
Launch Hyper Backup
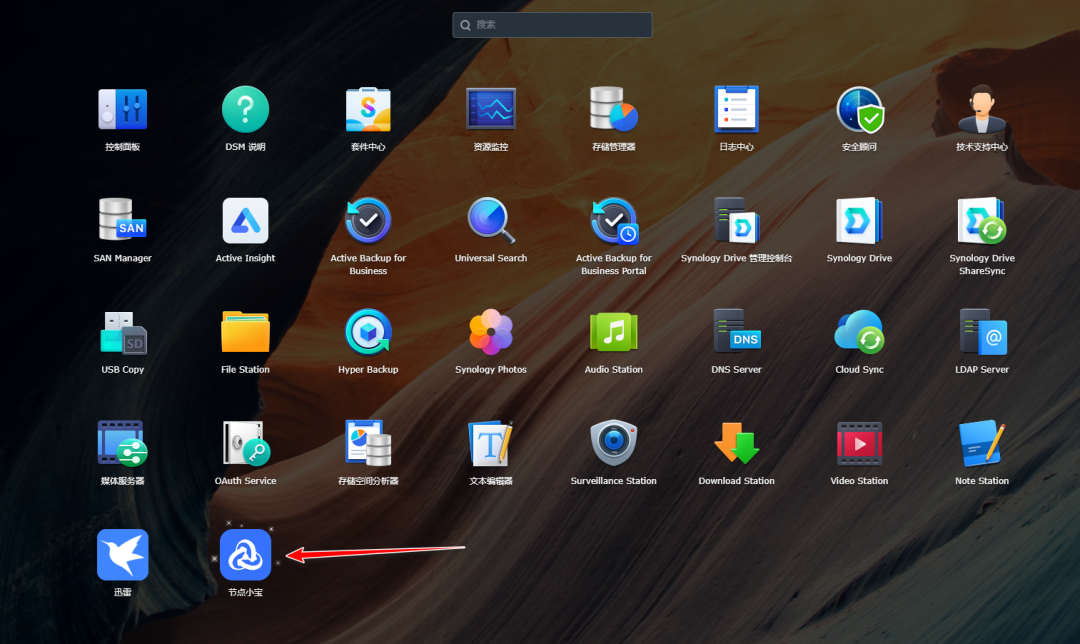coord(368,332)
